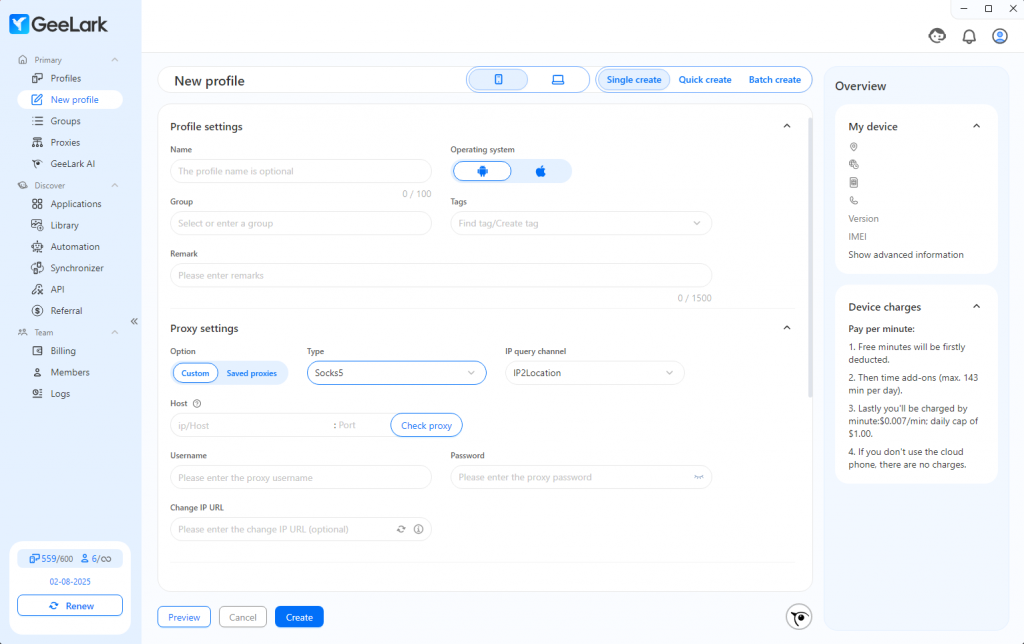This screenshot has height=644, width=1024.
Task: Click the GeeLark logo icon
Action: pos(19,24)
